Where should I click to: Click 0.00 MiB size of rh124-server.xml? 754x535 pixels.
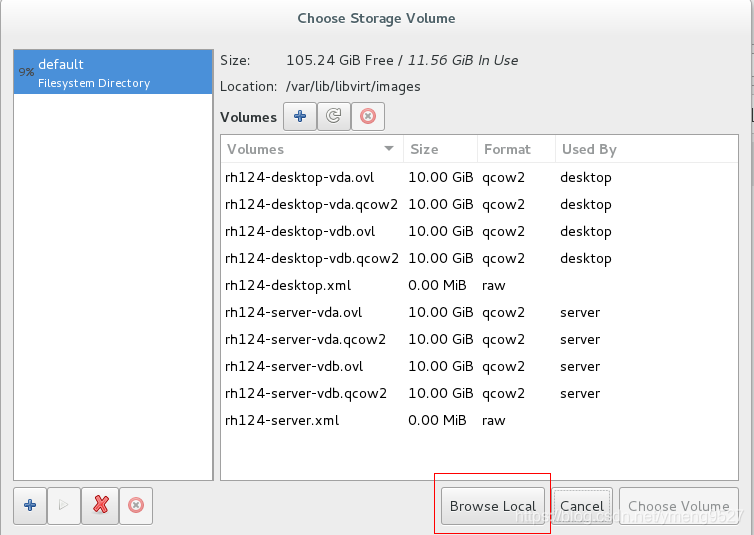[437, 420]
